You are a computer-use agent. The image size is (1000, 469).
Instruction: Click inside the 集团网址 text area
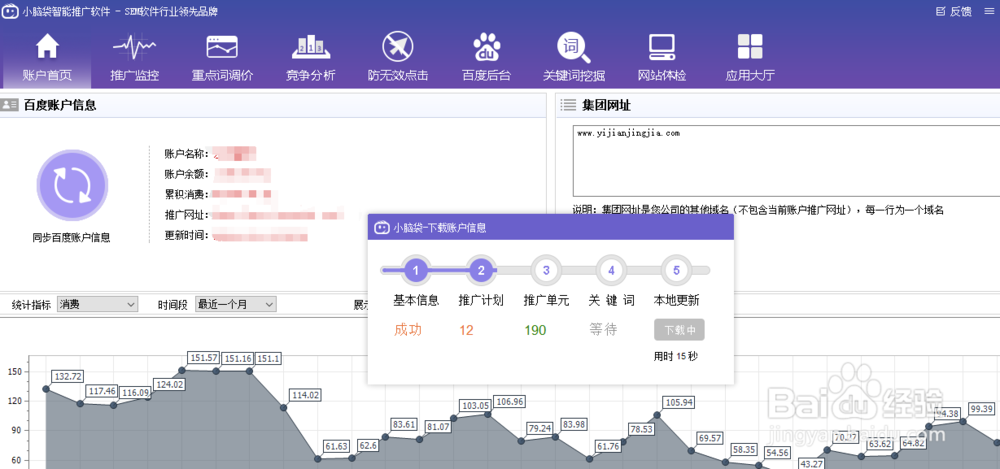(786, 161)
